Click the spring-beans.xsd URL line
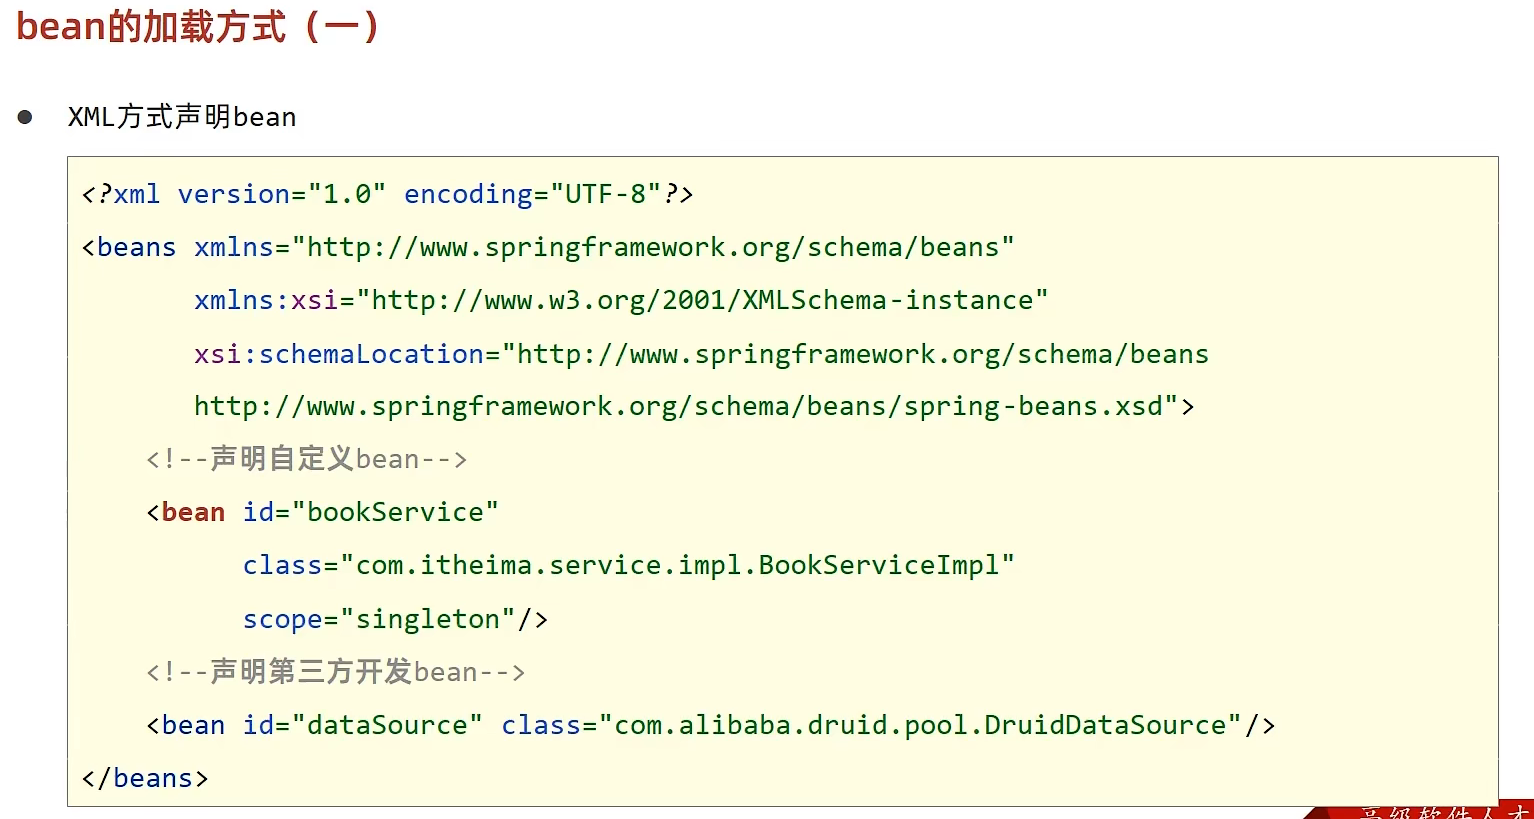Viewport: 1534px width, 819px height. [x=694, y=407]
